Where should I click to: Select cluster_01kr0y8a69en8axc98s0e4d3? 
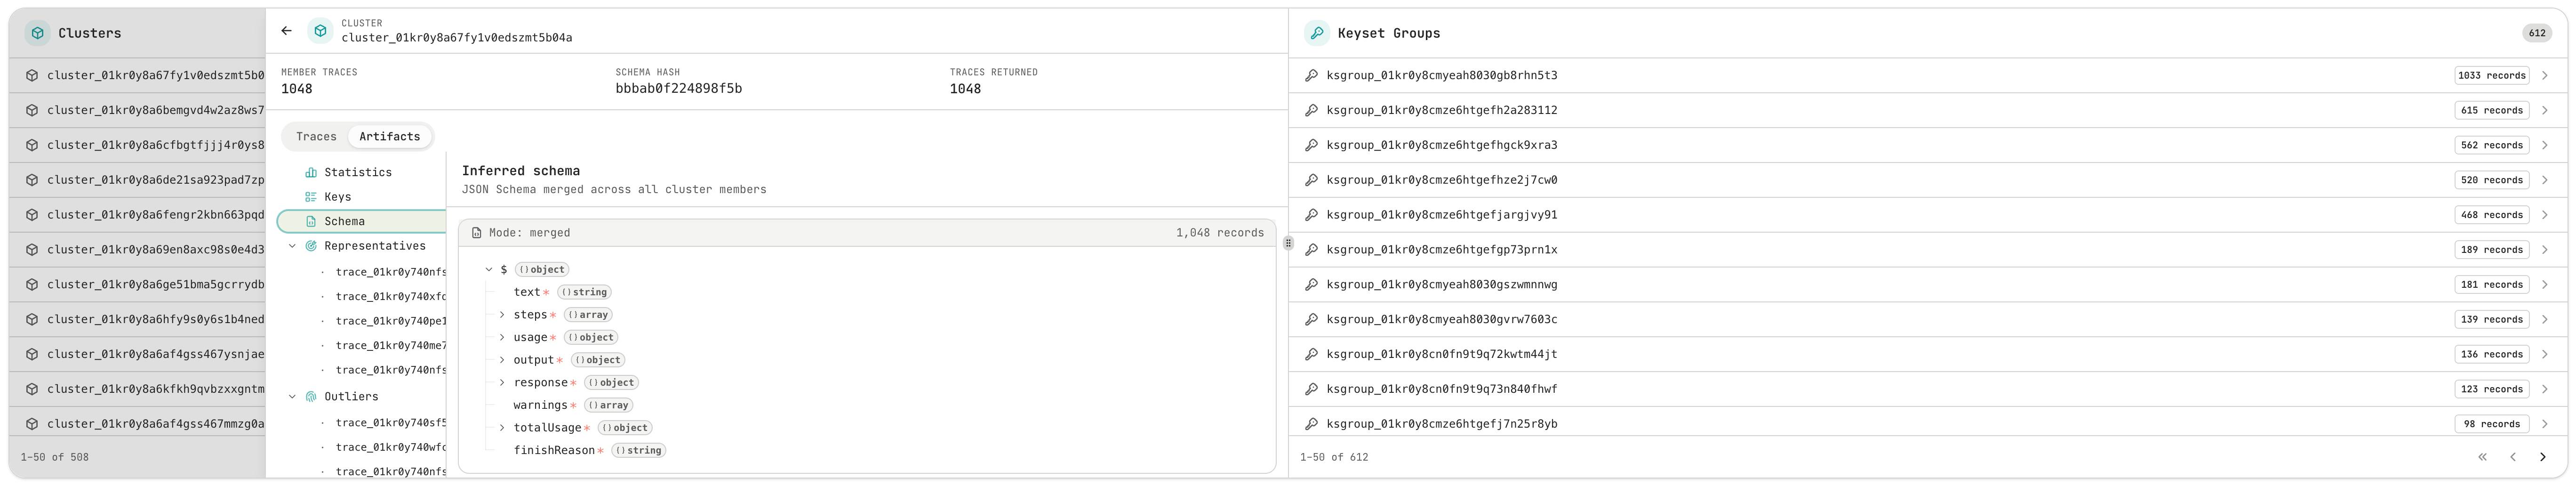[138, 250]
